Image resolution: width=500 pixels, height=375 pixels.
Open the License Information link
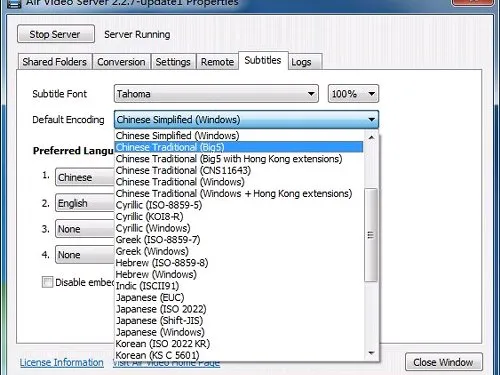62,363
